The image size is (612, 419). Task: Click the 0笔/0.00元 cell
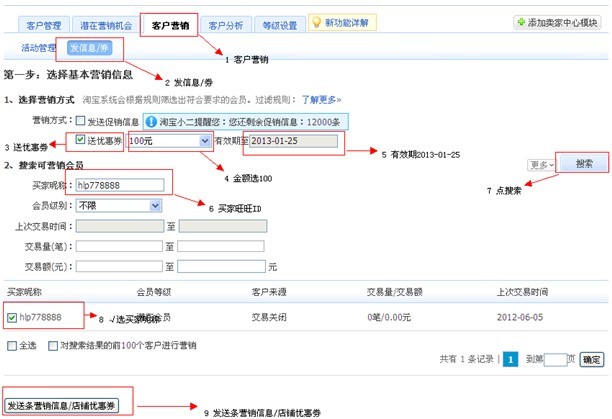[389, 317]
